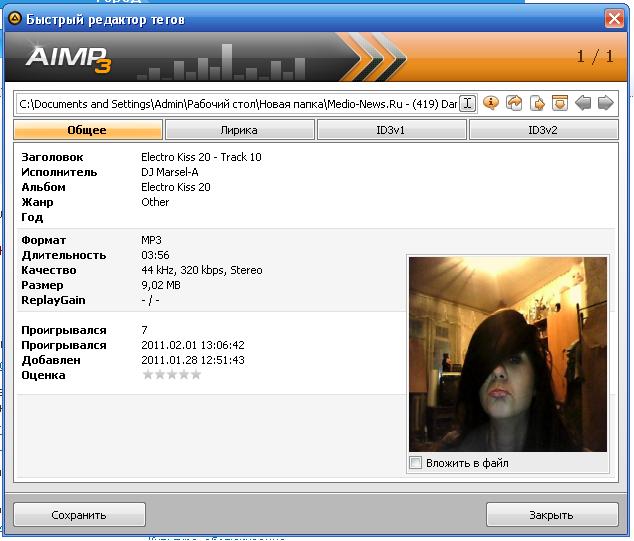This screenshot has height=541, width=634.
Task: Click the rename file button in path field
Action: [x=467, y=104]
